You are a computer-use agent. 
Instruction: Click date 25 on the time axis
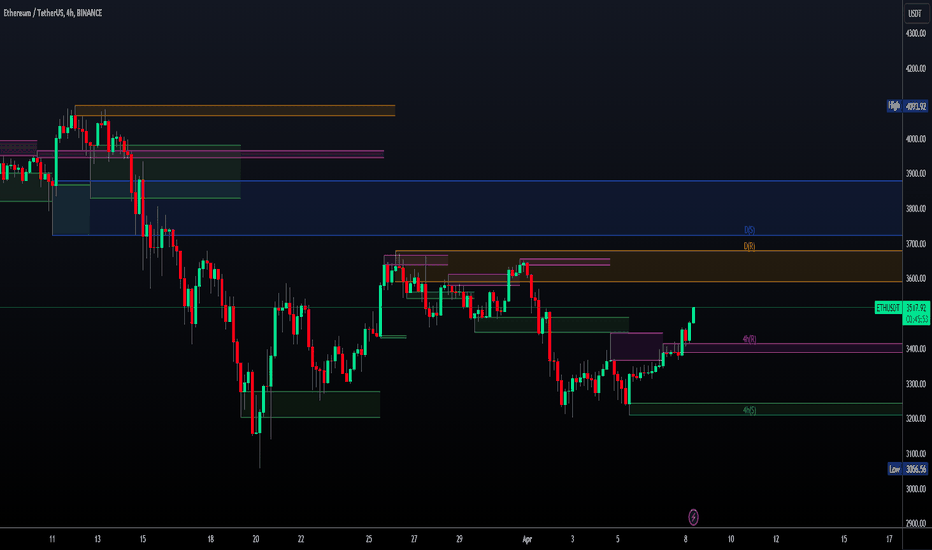pyautogui.click(x=369, y=539)
